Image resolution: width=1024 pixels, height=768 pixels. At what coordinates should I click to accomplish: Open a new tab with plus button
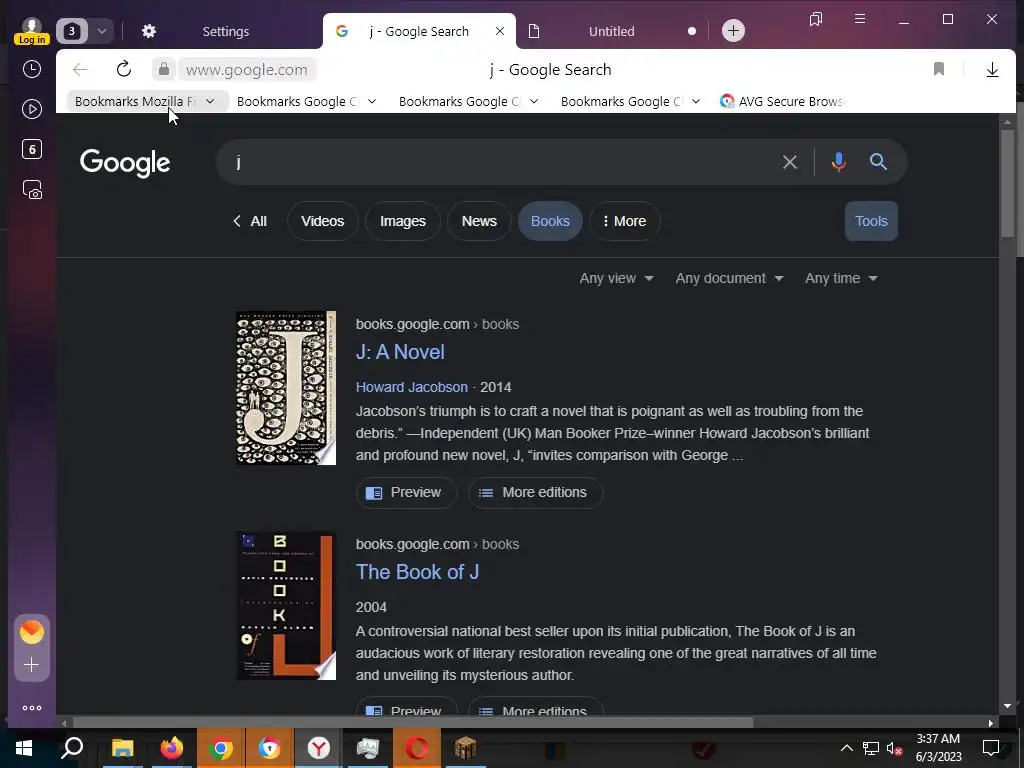tap(733, 31)
